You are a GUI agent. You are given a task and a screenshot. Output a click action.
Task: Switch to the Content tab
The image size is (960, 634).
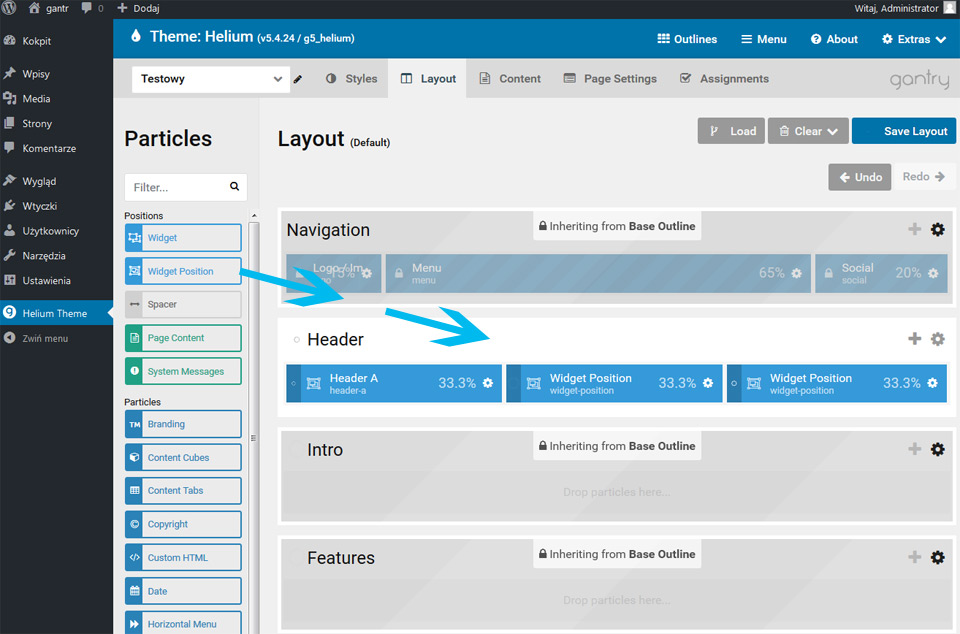point(510,78)
